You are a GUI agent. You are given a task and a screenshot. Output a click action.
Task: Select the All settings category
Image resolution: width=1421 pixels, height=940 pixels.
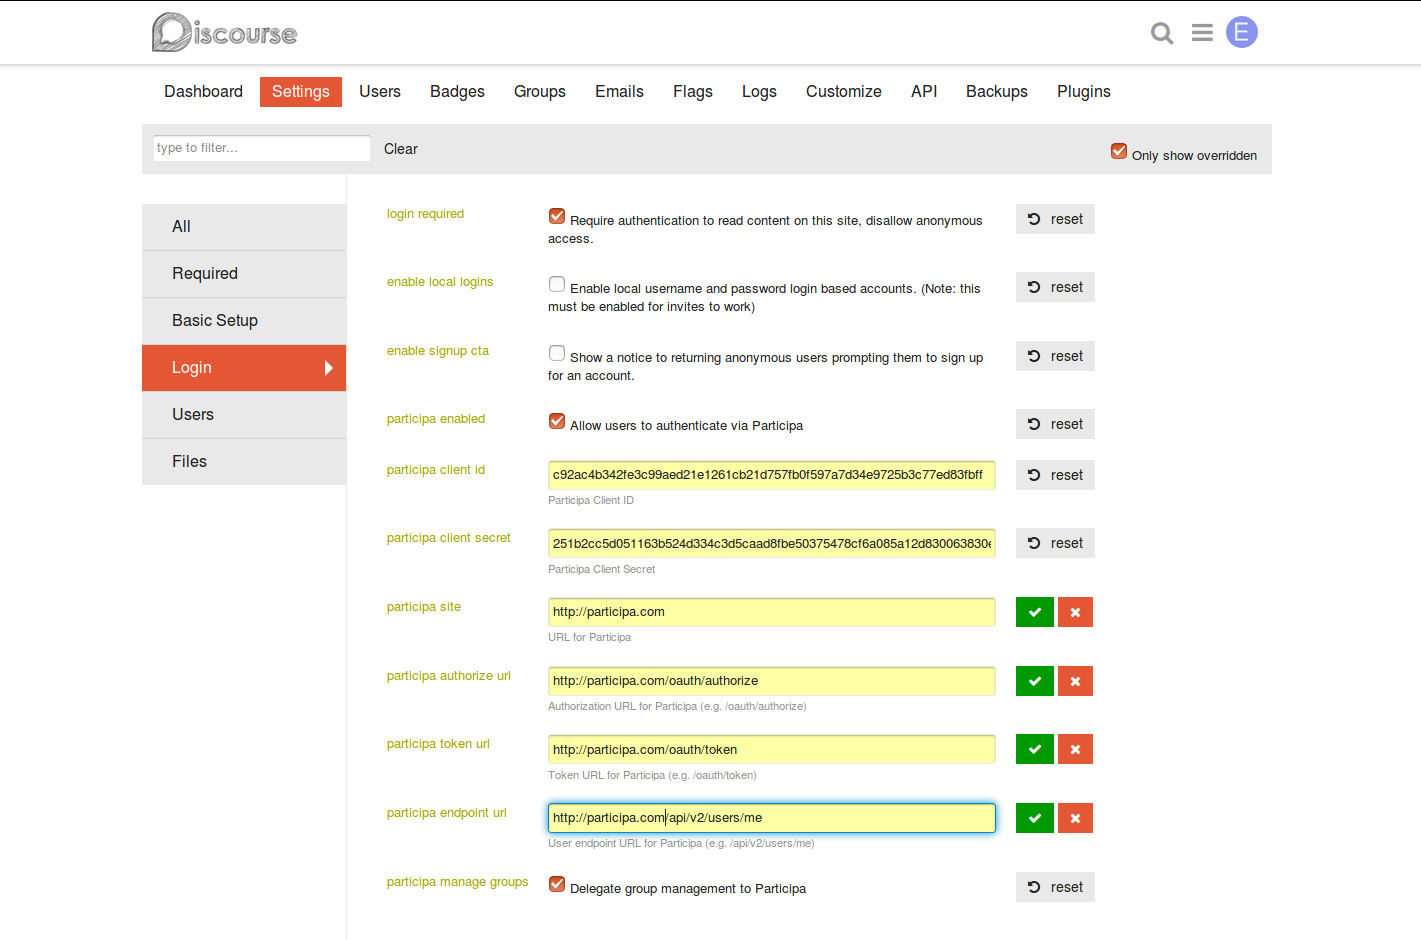point(244,227)
